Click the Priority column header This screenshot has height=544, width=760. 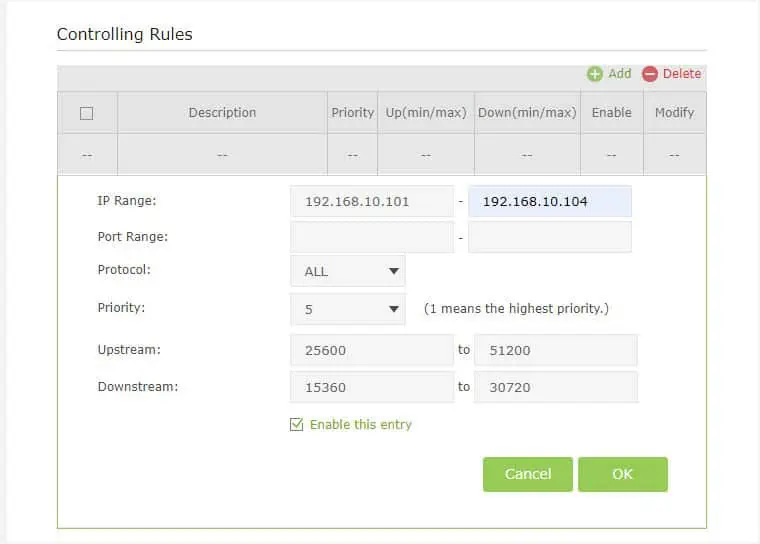(352, 113)
